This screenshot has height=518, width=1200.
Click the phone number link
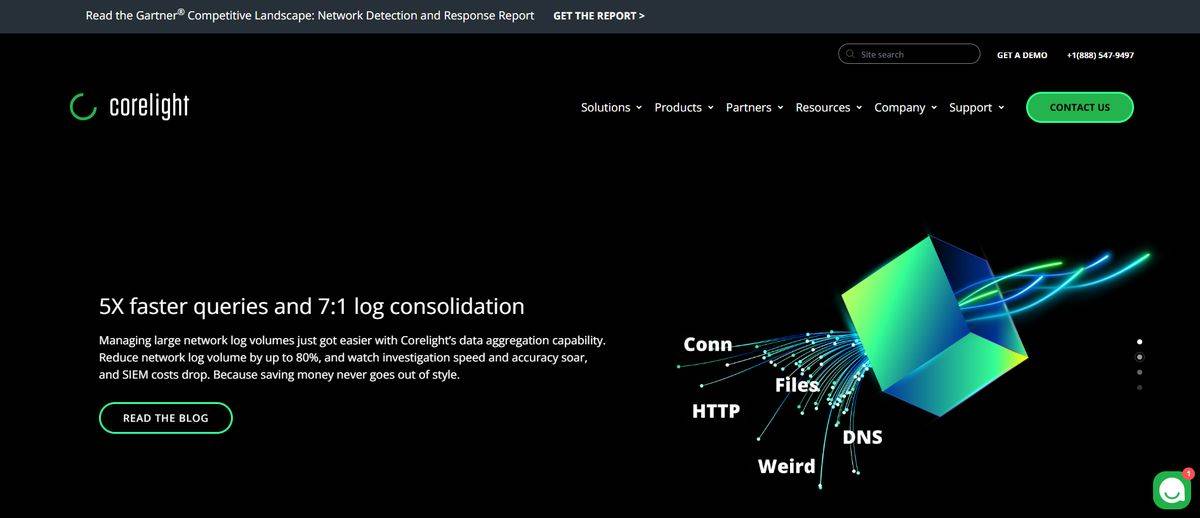pos(1100,55)
